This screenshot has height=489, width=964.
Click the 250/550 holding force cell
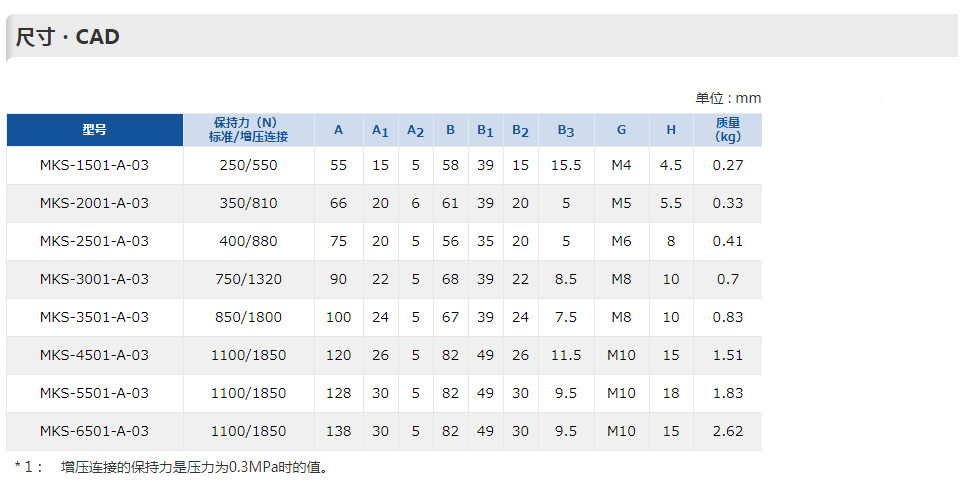point(248,165)
